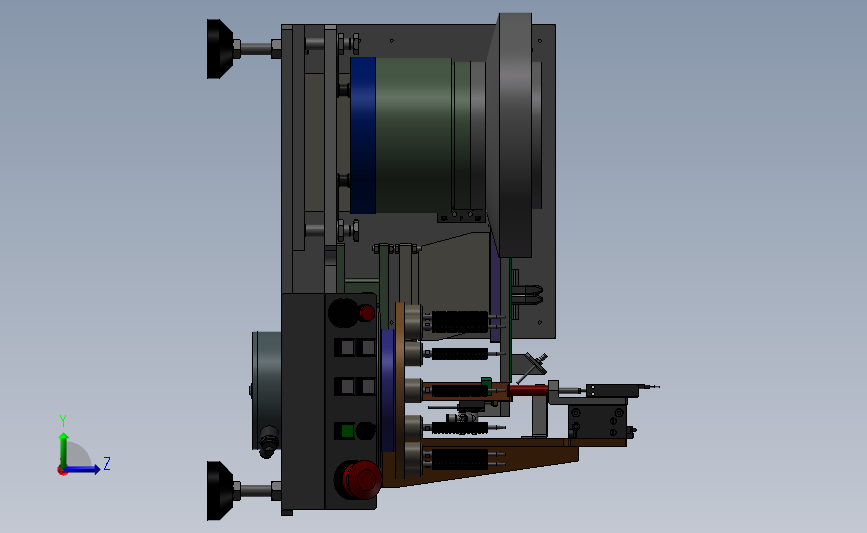
Task: Select the purple vertical plate beside control panel
Action: tap(388, 390)
